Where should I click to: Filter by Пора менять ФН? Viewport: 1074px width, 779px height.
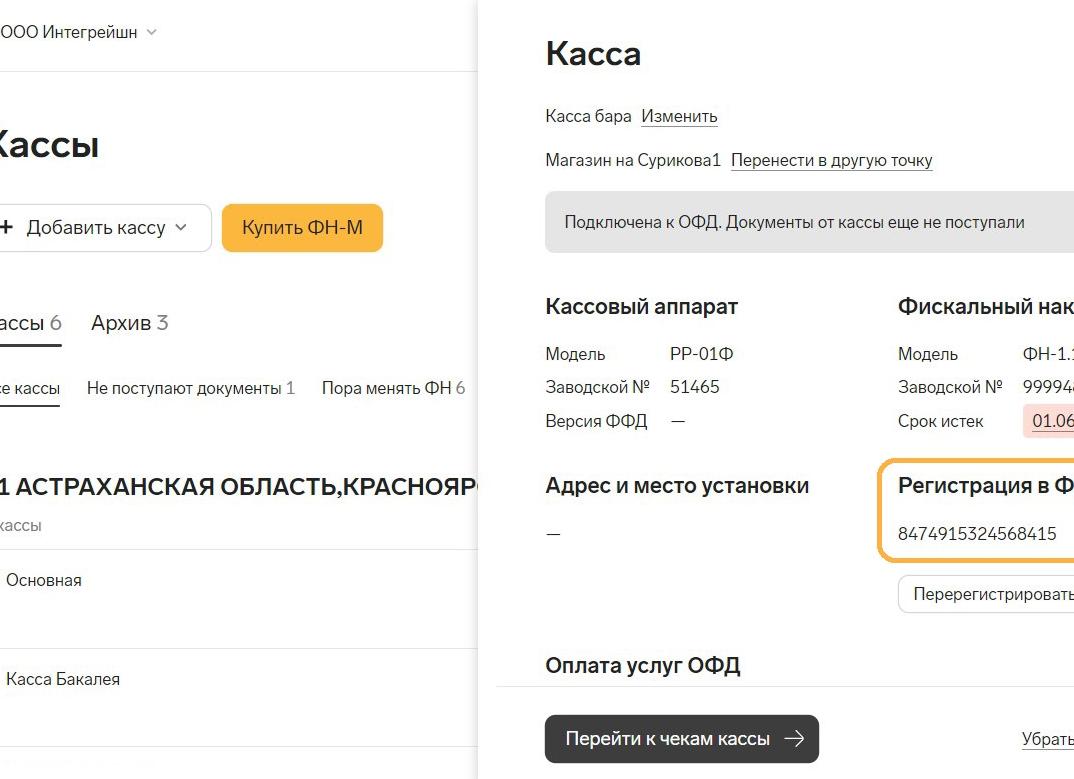393,388
